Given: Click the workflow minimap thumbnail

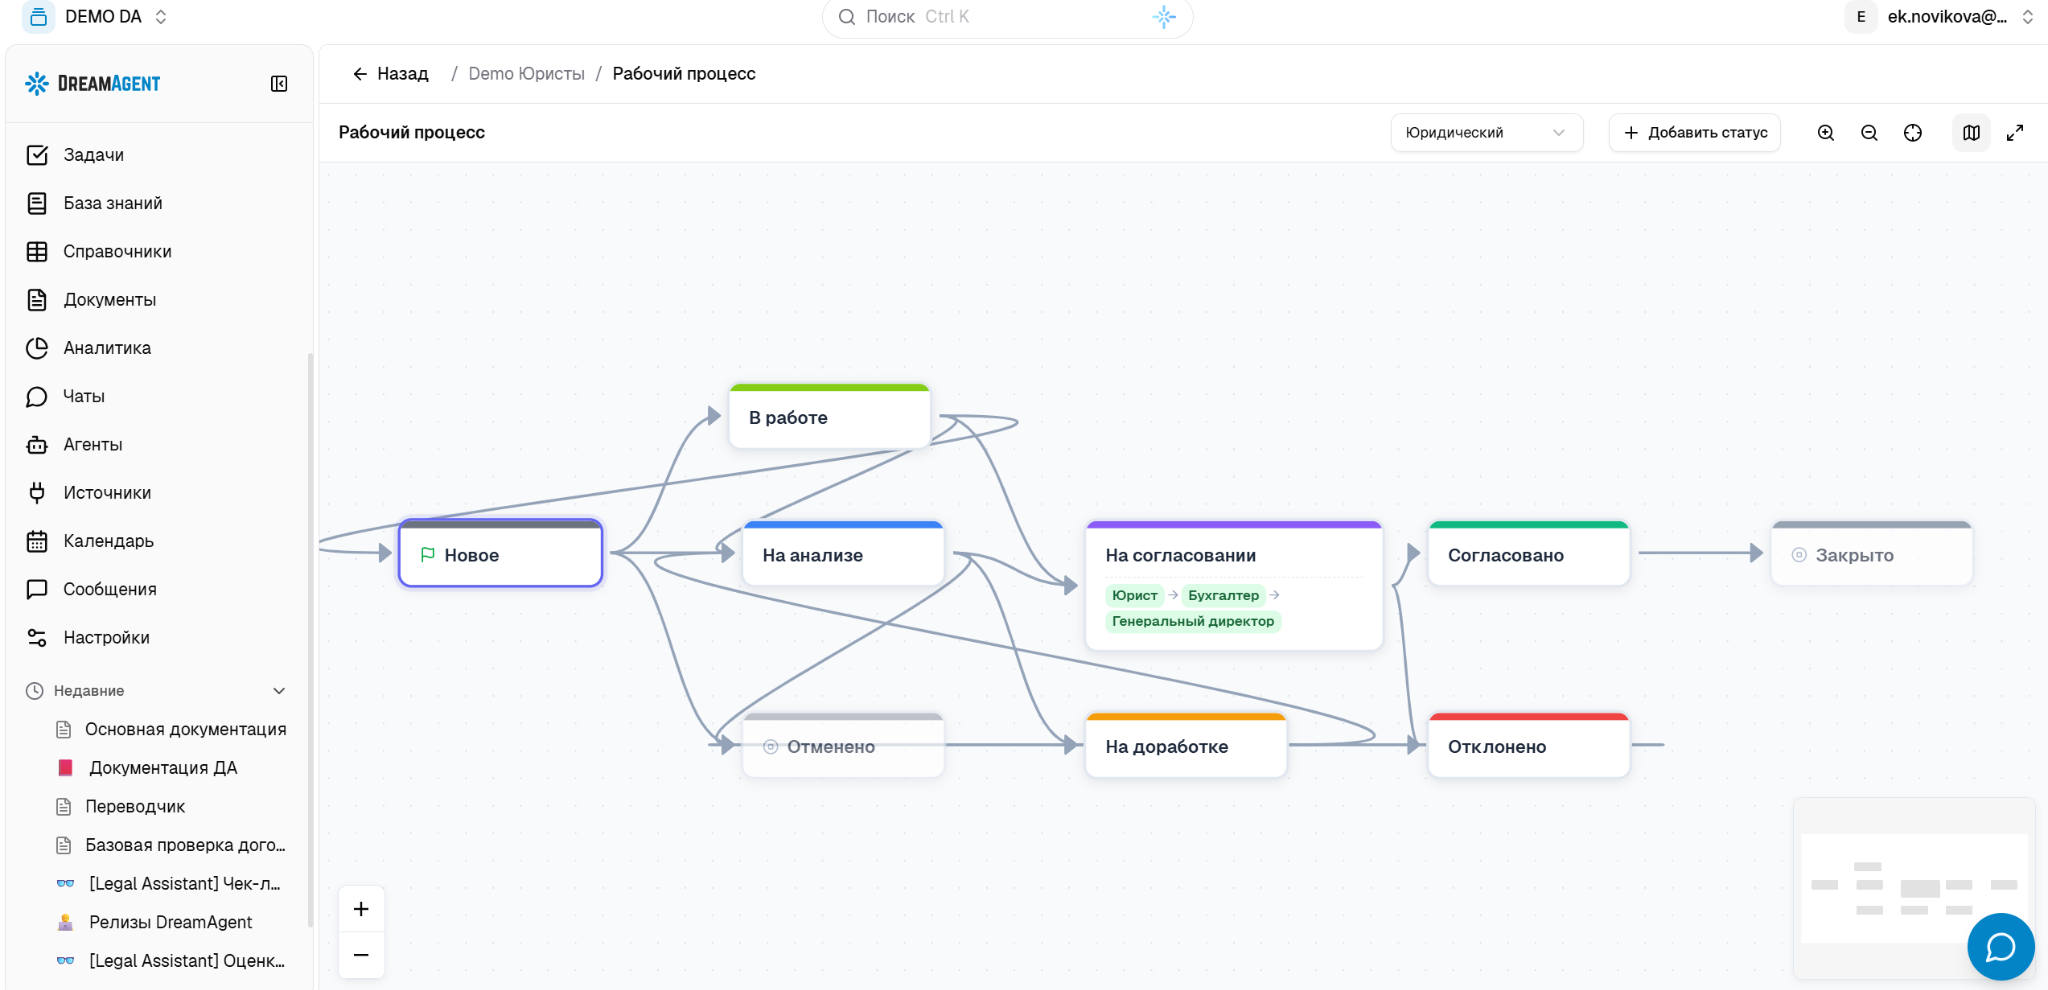Looking at the screenshot, I should (x=1914, y=888).
